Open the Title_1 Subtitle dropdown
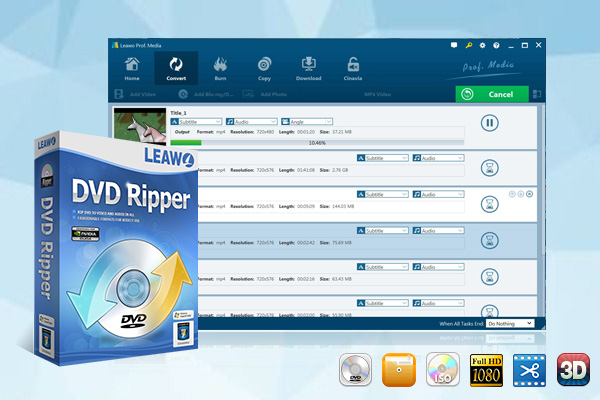 [196, 122]
